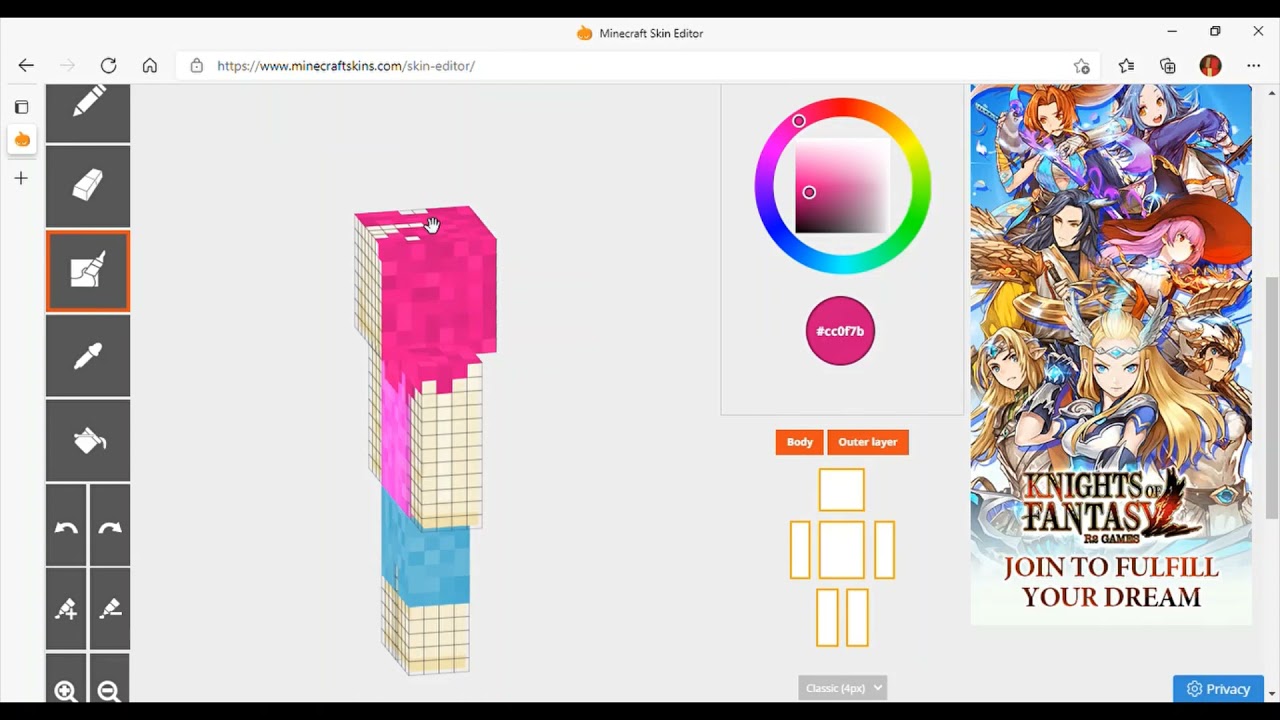The image size is (1280, 720).
Task: Go back in browser
Action: pyautogui.click(x=26, y=66)
